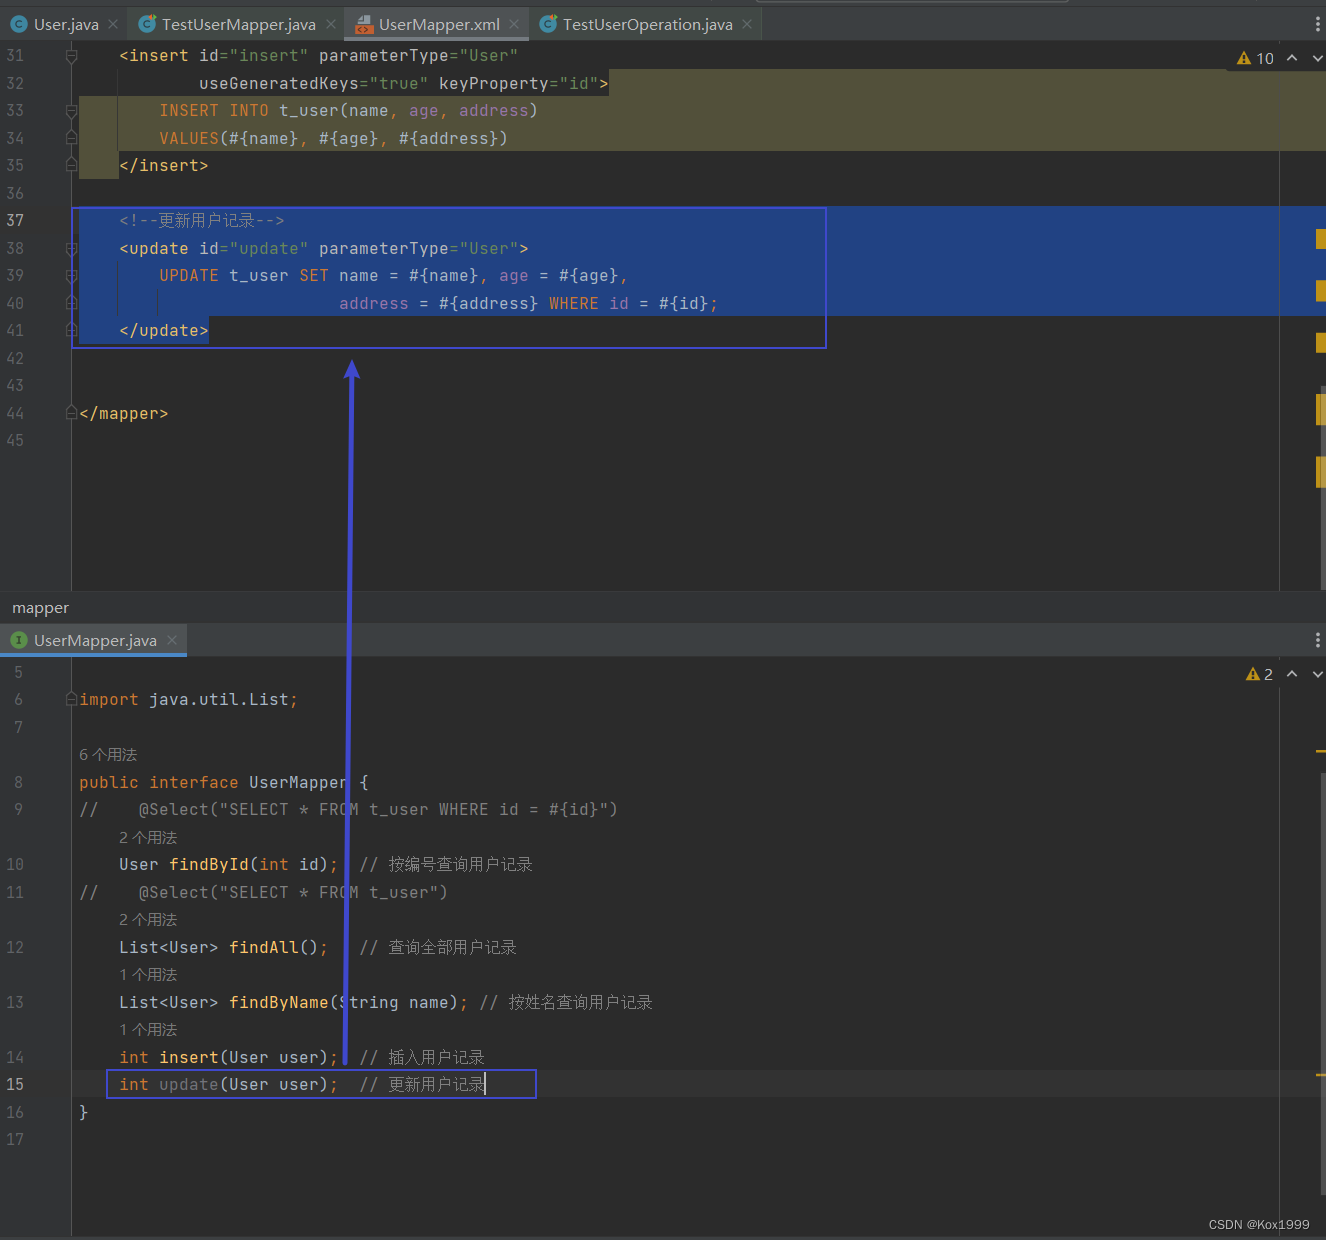Close the User.java tab
The image size is (1326, 1240).
[113, 24]
